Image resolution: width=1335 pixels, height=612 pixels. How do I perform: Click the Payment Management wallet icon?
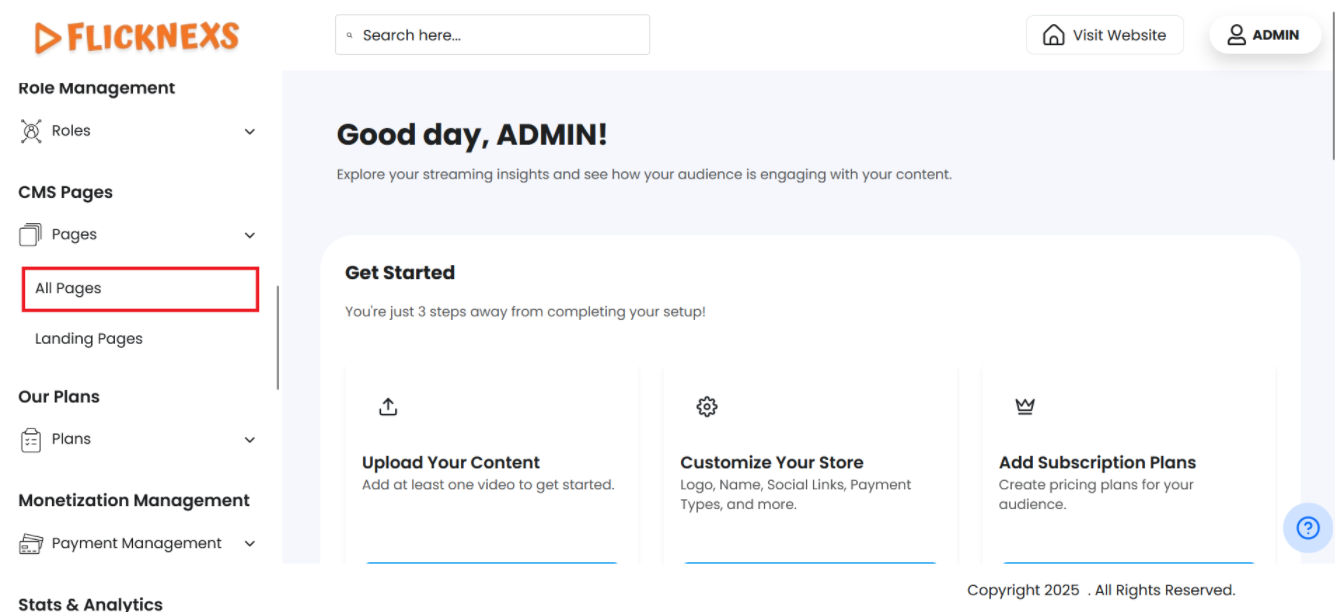click(x=31, y=544)
